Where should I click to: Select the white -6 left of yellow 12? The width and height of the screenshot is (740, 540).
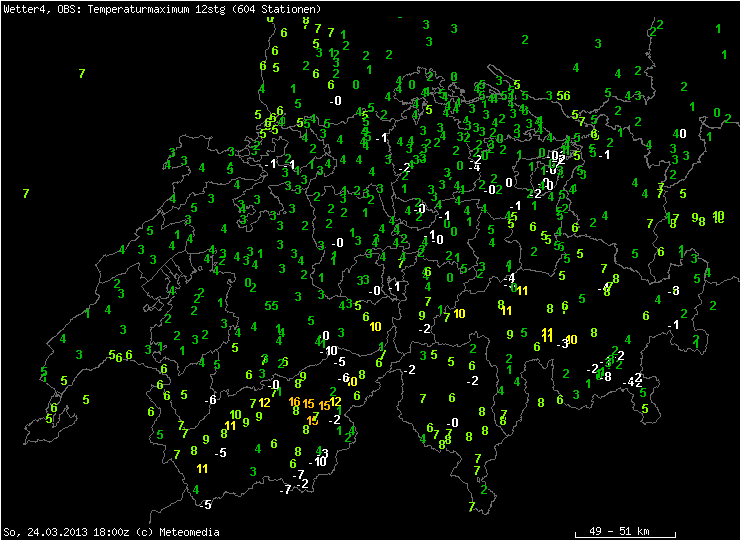[x=210, y=400]
